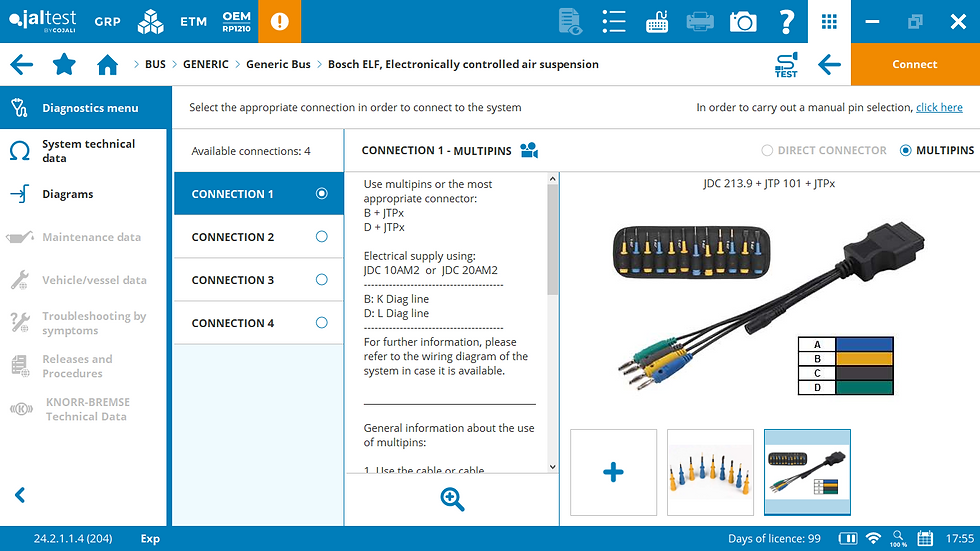Open the calendar icon in status bar

925,539
